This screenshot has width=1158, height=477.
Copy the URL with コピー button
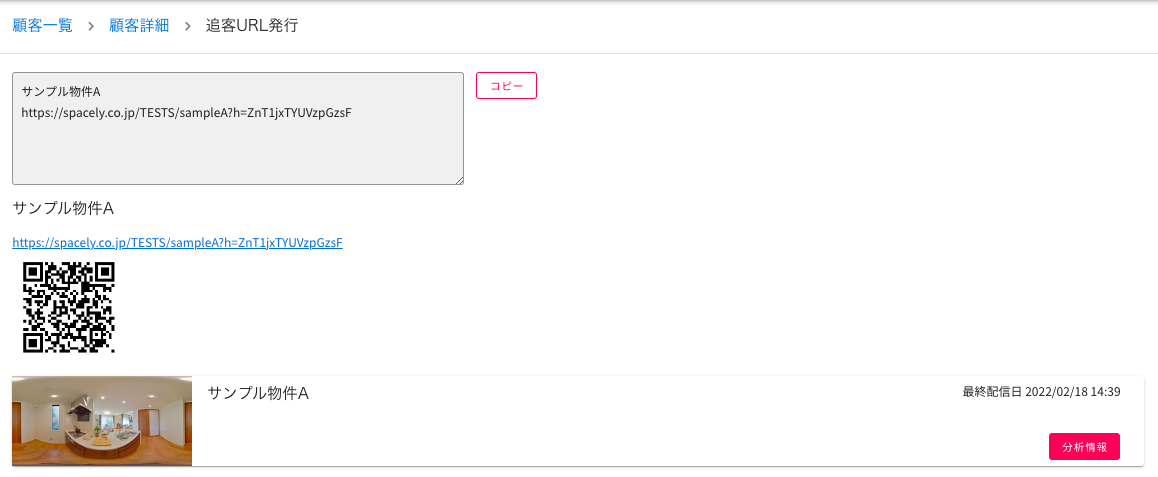pos(506,86)
